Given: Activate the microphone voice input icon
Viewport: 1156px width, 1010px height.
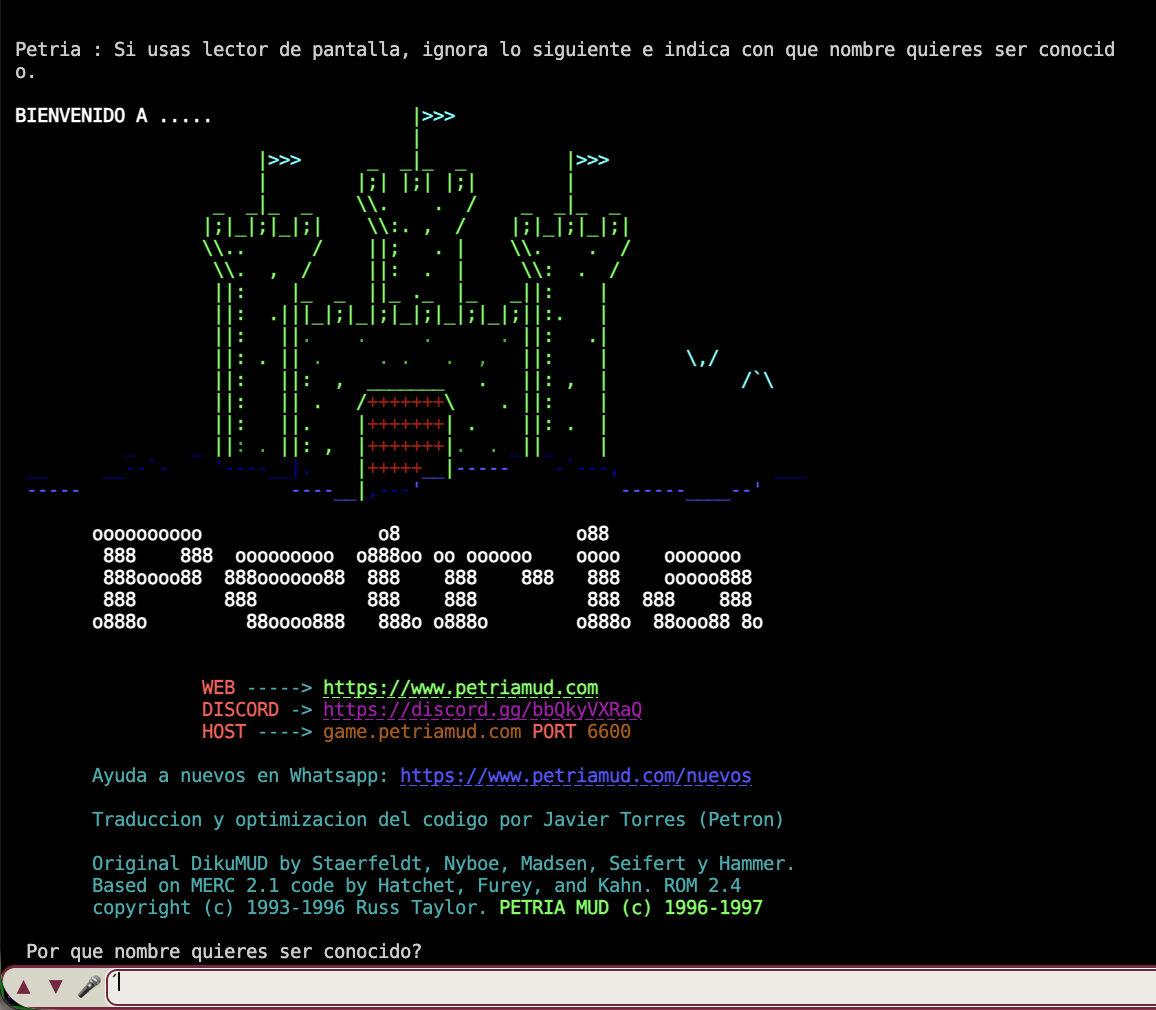Looking at the screenshot, I should 89,986.
